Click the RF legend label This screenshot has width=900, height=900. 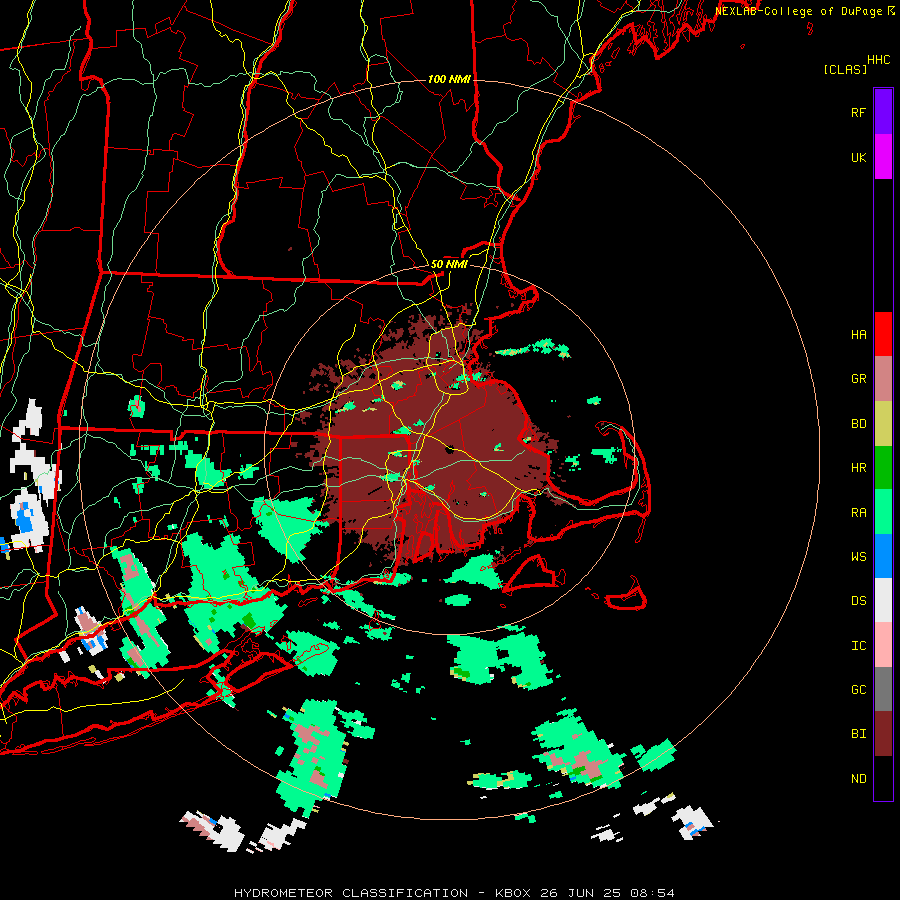coord(858,112)
